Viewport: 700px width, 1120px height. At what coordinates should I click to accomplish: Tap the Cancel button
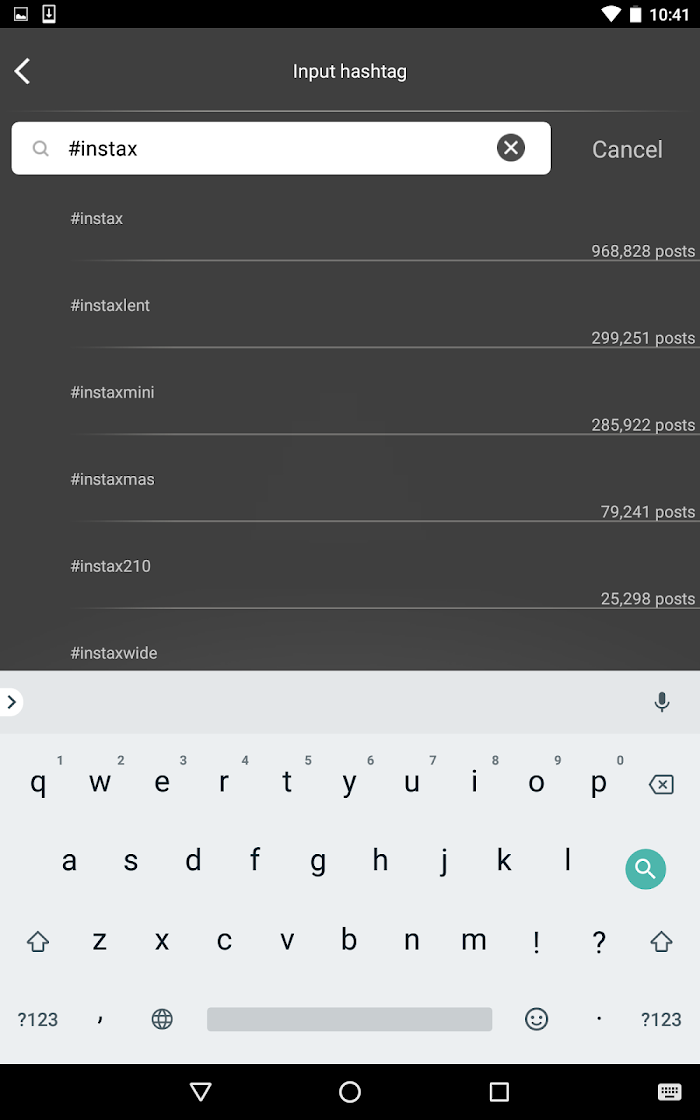(627, 149)
